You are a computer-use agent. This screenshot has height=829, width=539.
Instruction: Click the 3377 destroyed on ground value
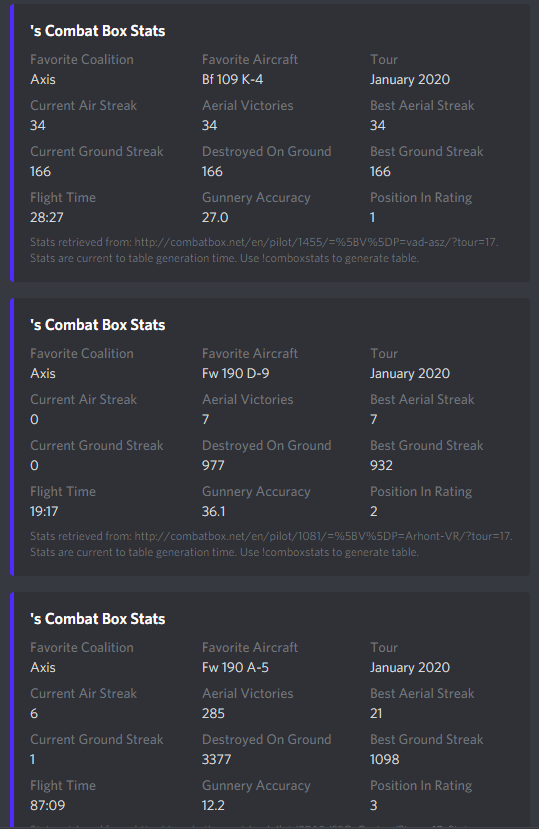tap(216, 760)
